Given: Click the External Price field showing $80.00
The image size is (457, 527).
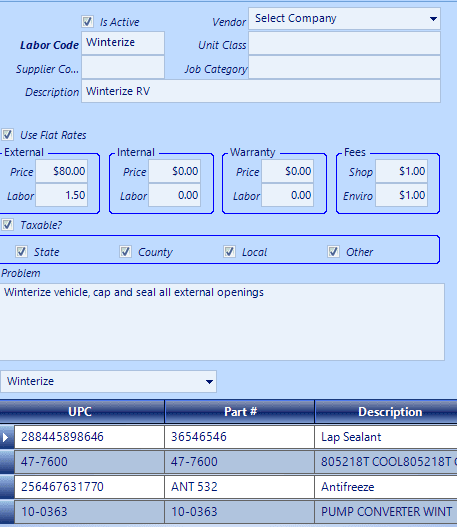Looking at the screenshot, I should (x=62, y=171).
